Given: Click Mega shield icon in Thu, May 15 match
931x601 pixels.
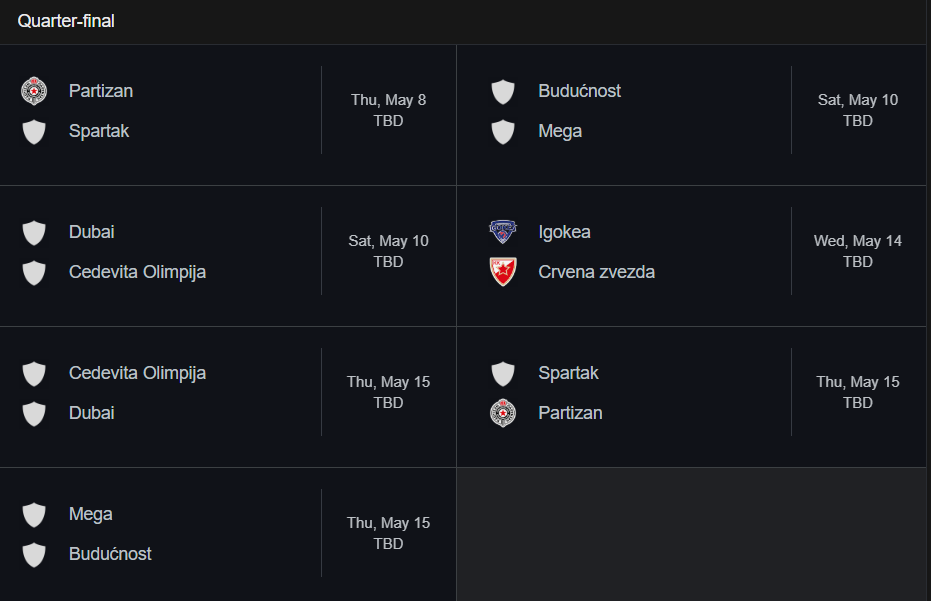Looking at the screenshot, I should pos(34,514).
